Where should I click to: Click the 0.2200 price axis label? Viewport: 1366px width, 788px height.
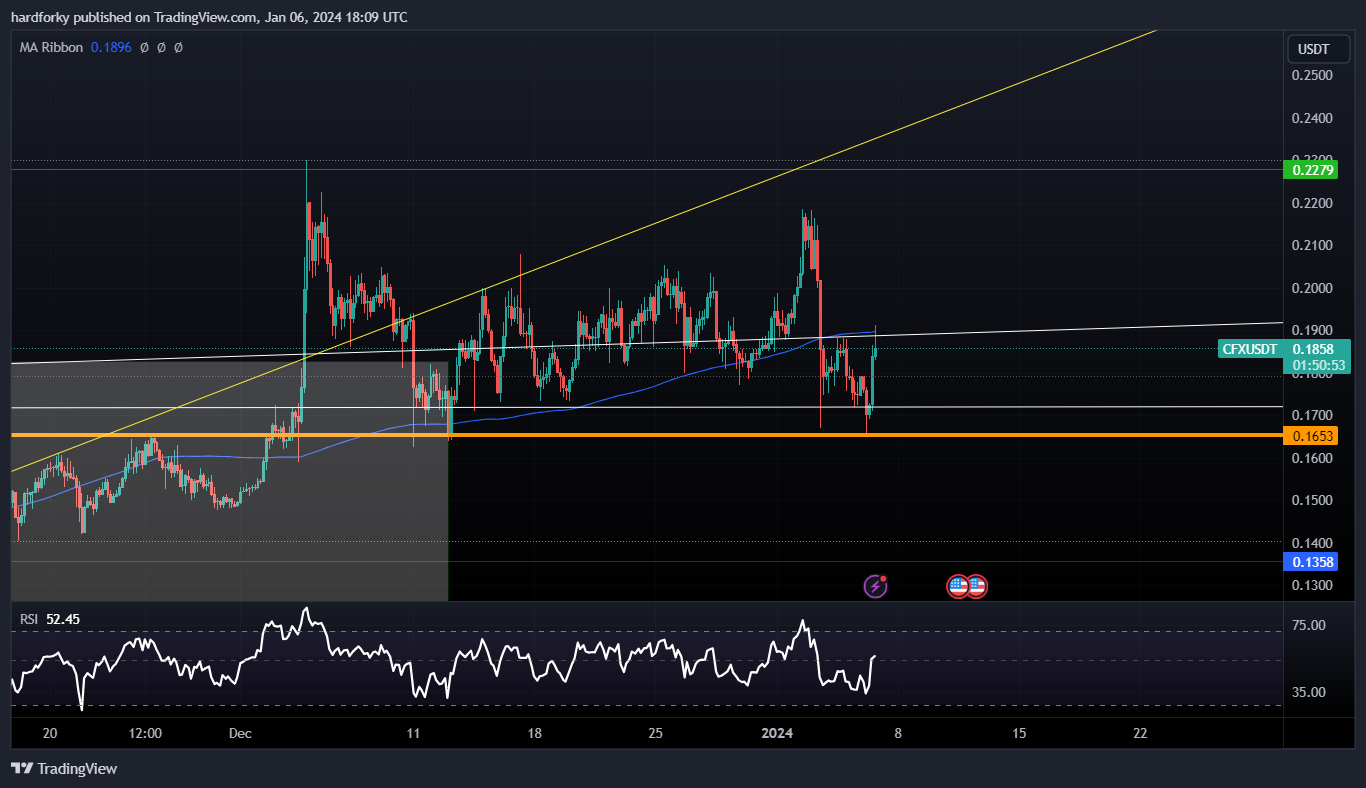tap(1313, 203)
